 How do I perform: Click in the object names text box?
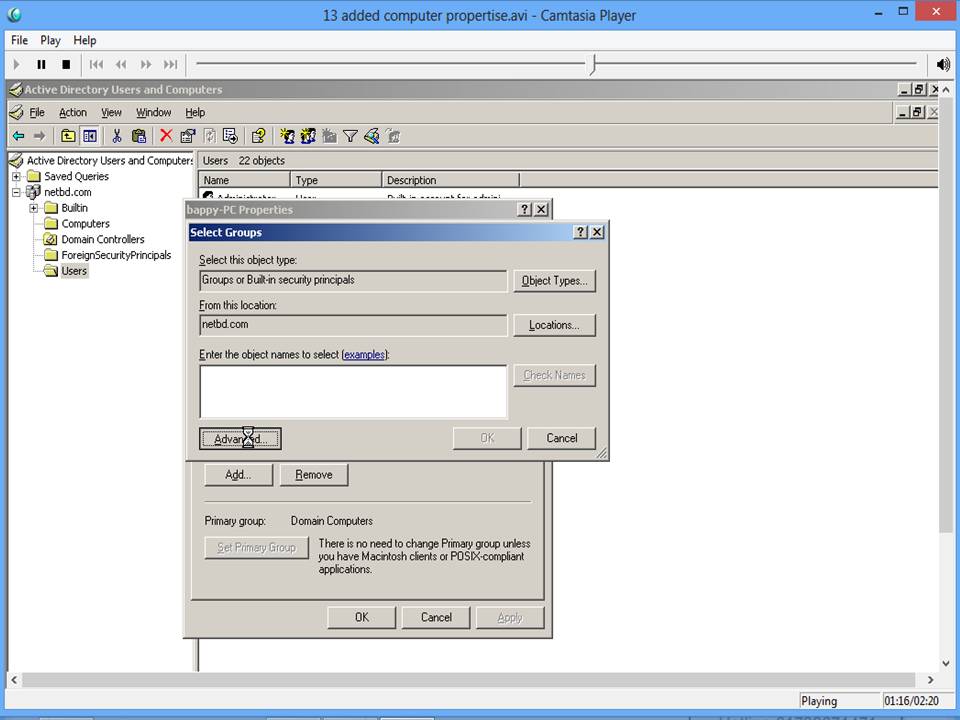(353, 392)
